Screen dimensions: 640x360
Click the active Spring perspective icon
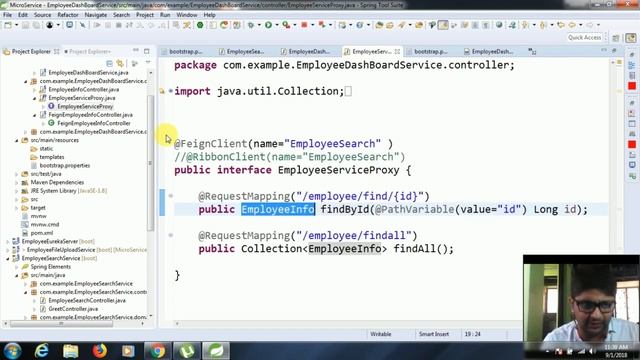pos(631,38)
